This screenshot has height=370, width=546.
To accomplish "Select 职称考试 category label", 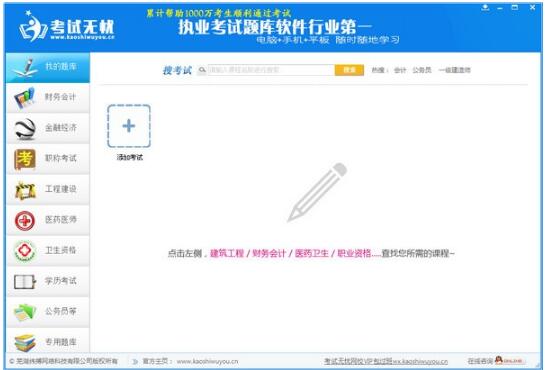I will pos(61,158).
